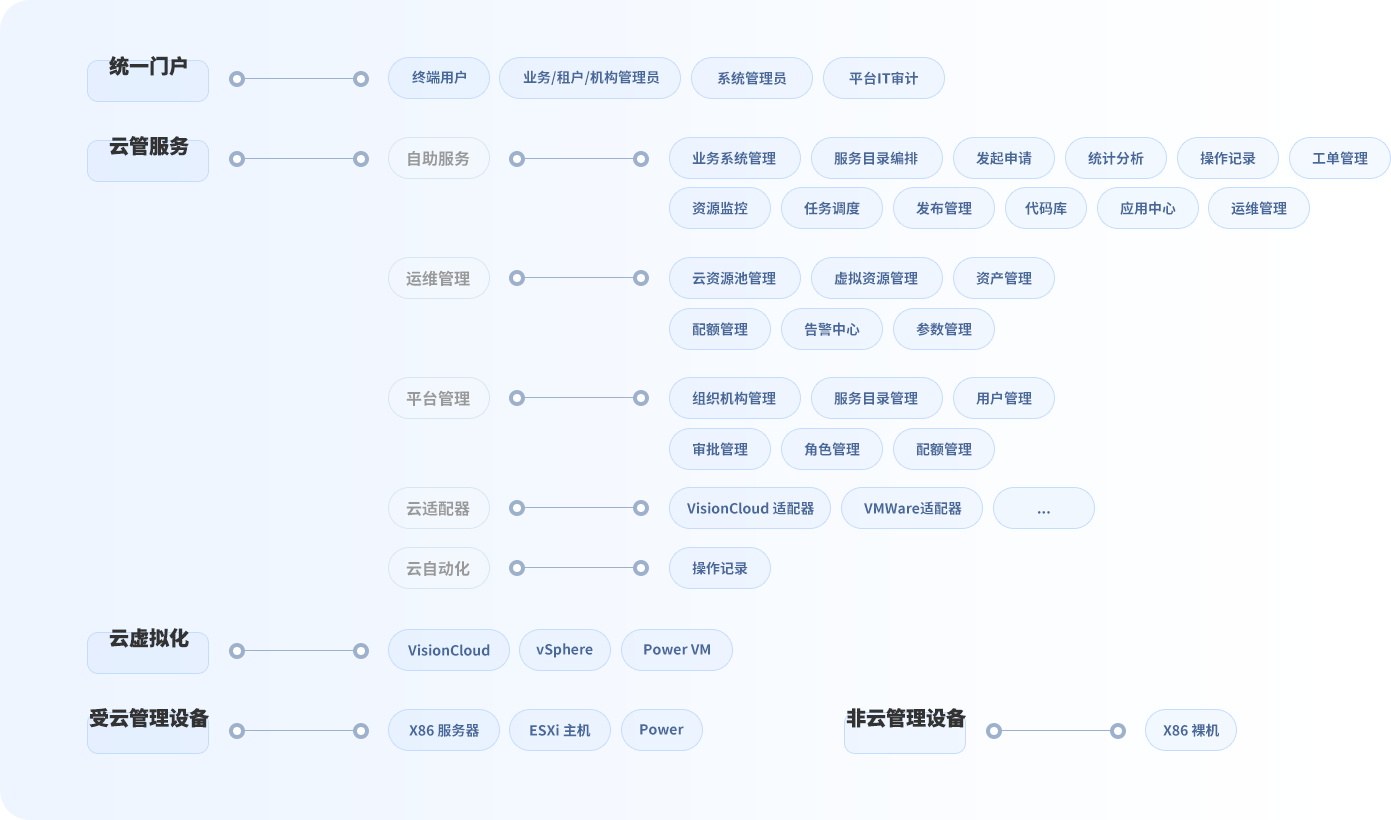The image size is (1391, 820).
Task: Open the 审批管理 pill
Action: pyautogui.click(x=720, y=449)
